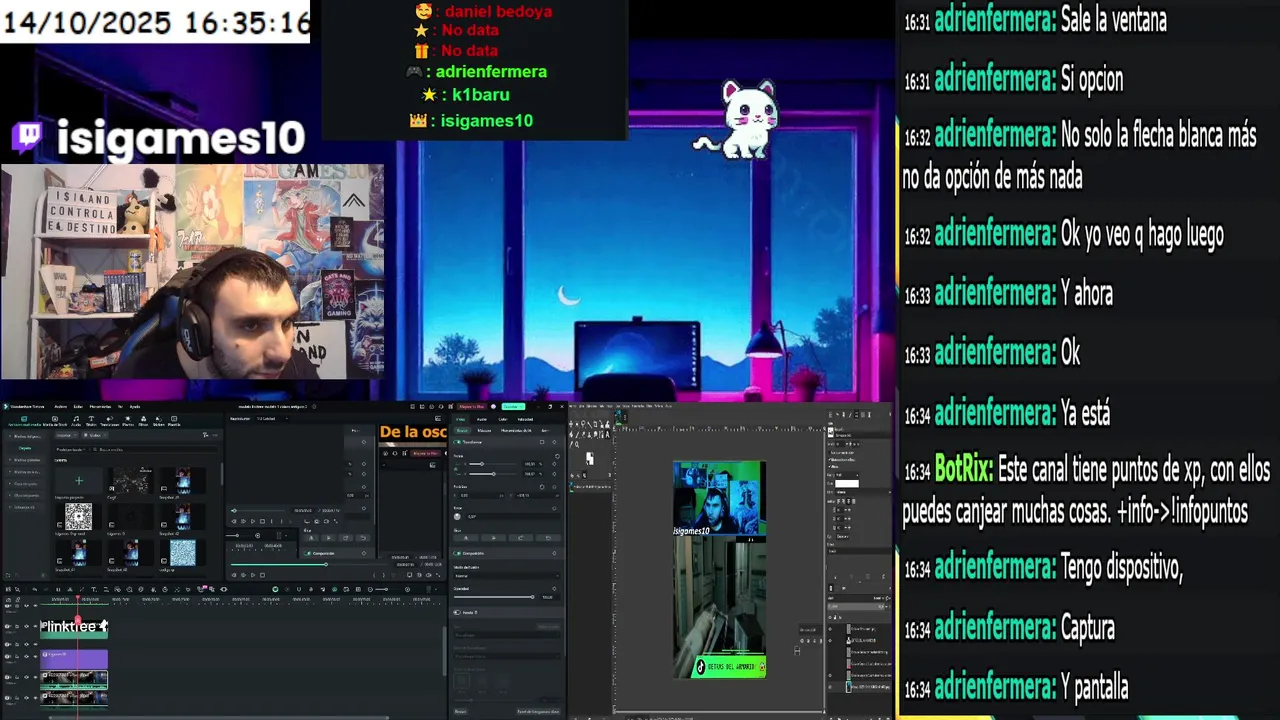This screenshot has height=720, width=1280.
Task: Open the Modo de fusión Normal dropdown
Action: pos(507,576)
